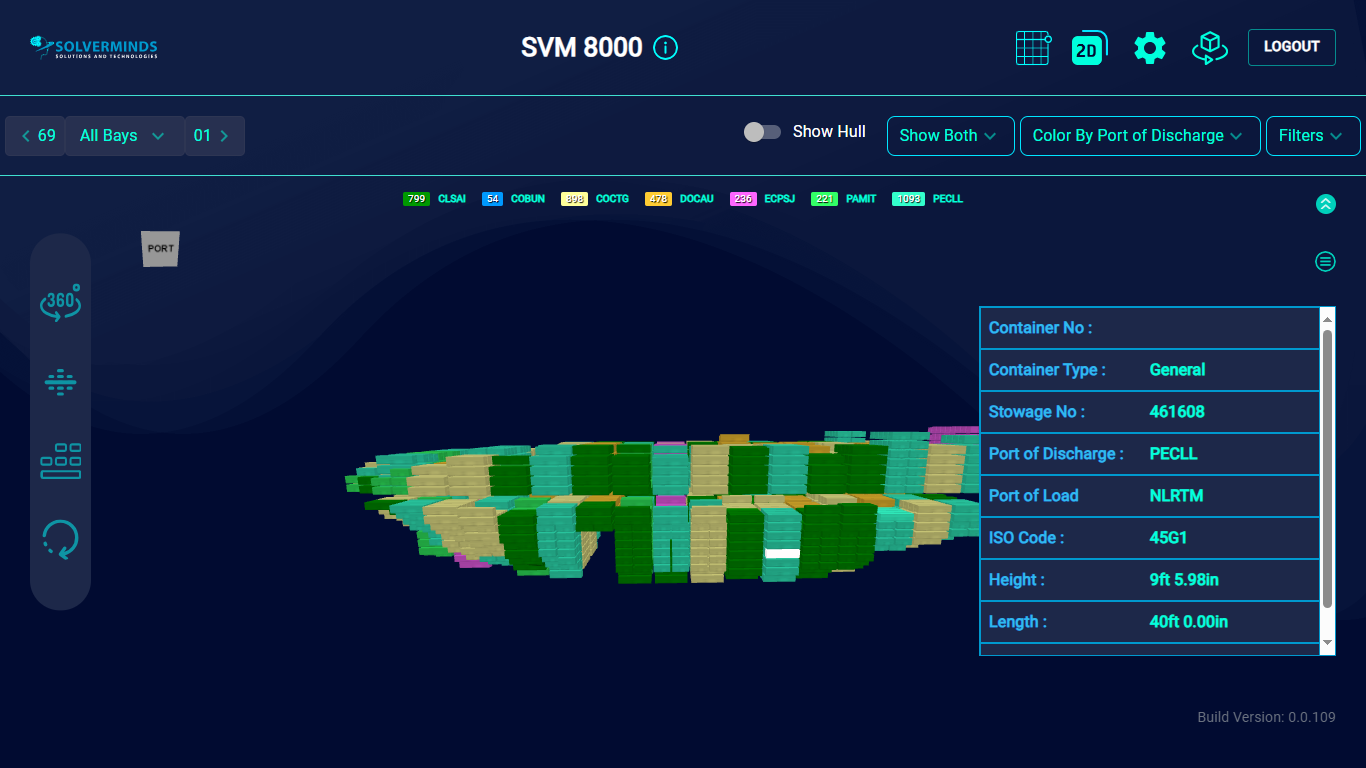The height and width of the screenshot is (768, 1366).
Task: Open the All Bays dropdown
Action: [x=124, y=136]
